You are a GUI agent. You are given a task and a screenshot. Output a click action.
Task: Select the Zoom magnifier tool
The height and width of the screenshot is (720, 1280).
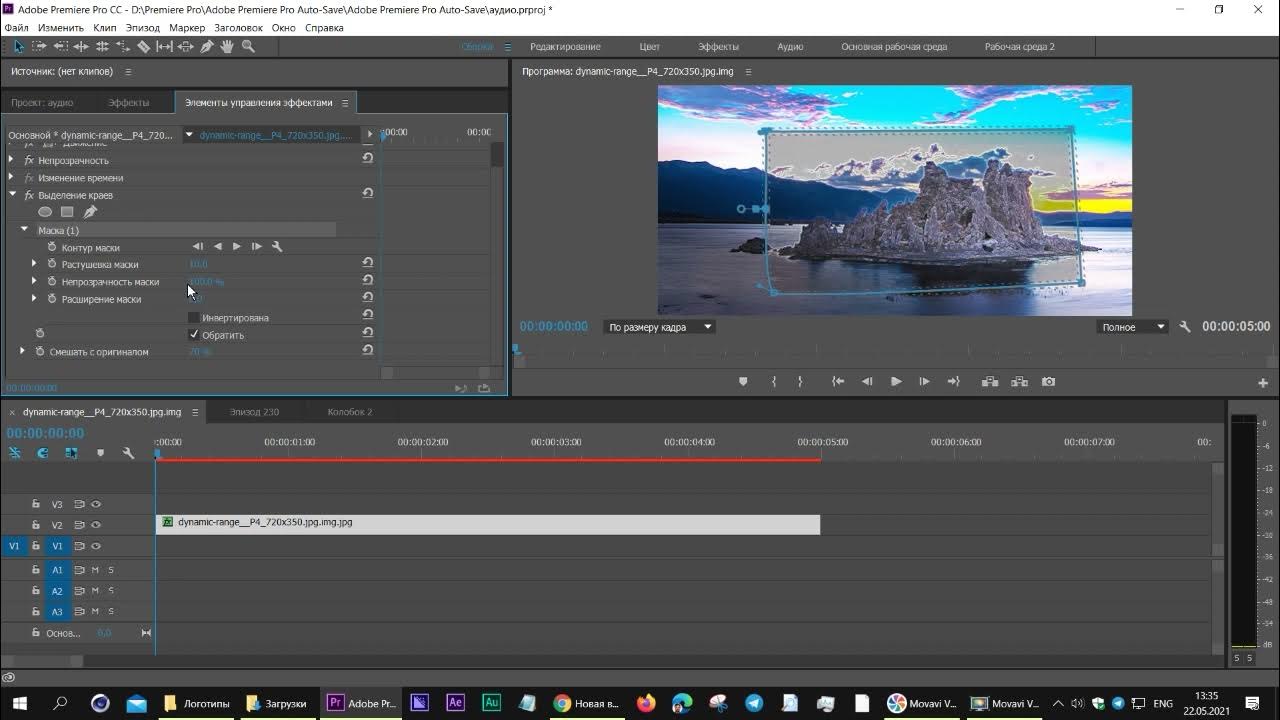[x=248, y=47]
